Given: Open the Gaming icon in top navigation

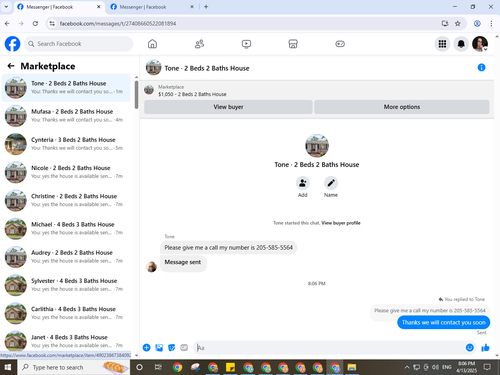Looking at the screenshot, I should pos(340,44).
